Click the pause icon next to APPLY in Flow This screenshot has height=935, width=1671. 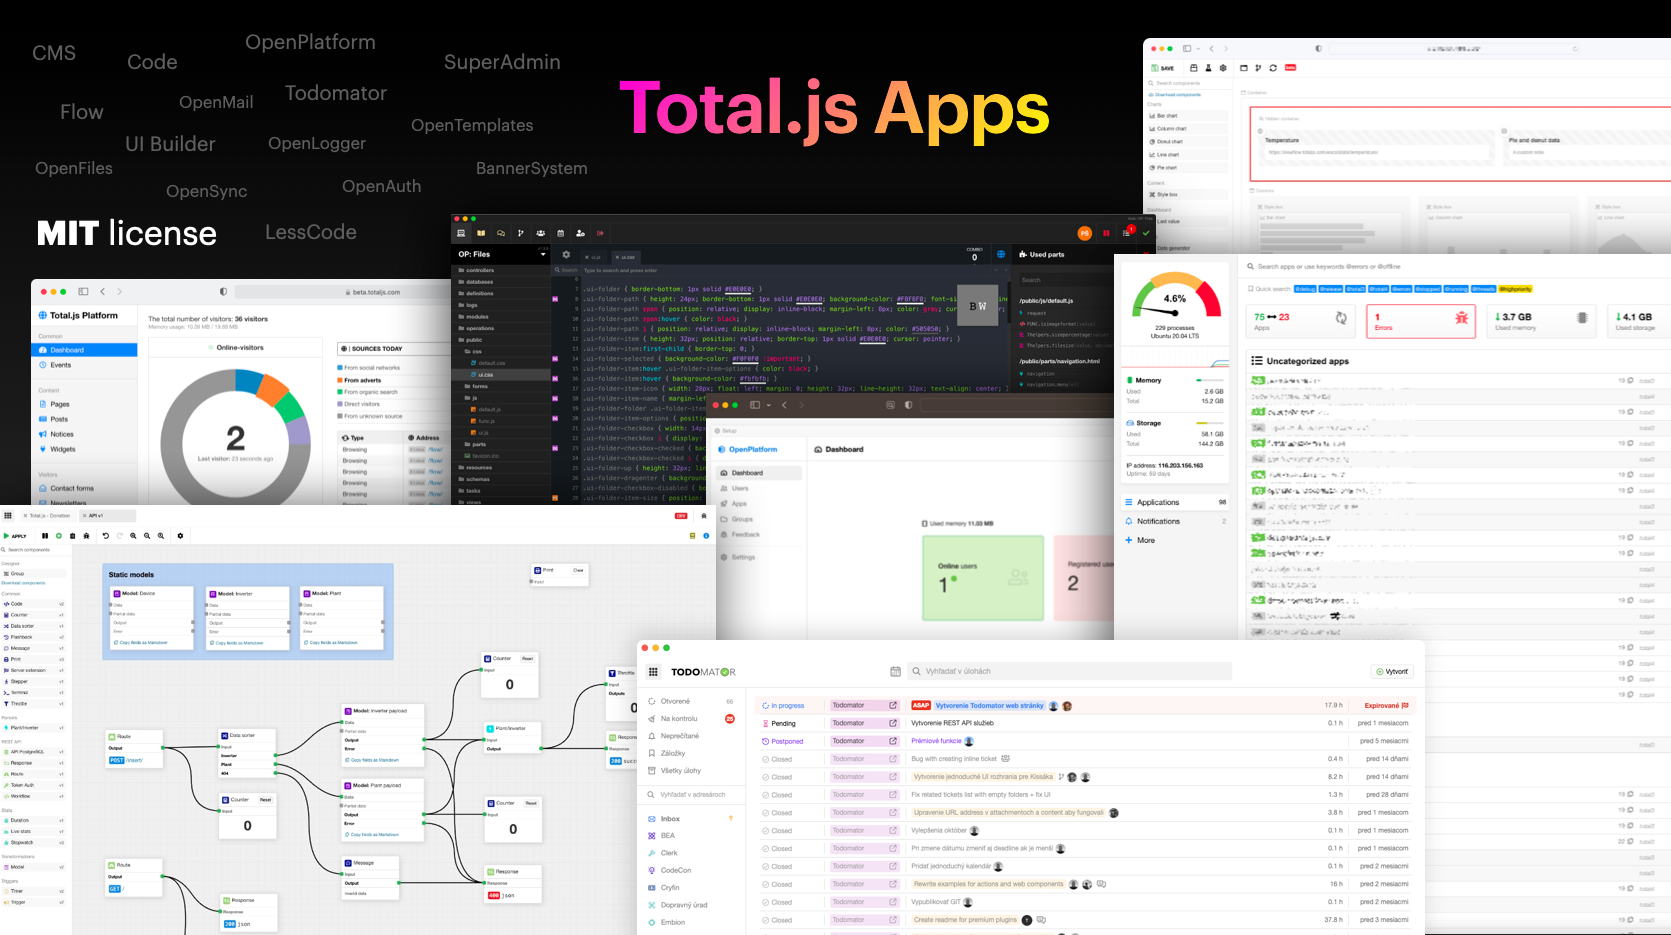(x=44, y=536)
